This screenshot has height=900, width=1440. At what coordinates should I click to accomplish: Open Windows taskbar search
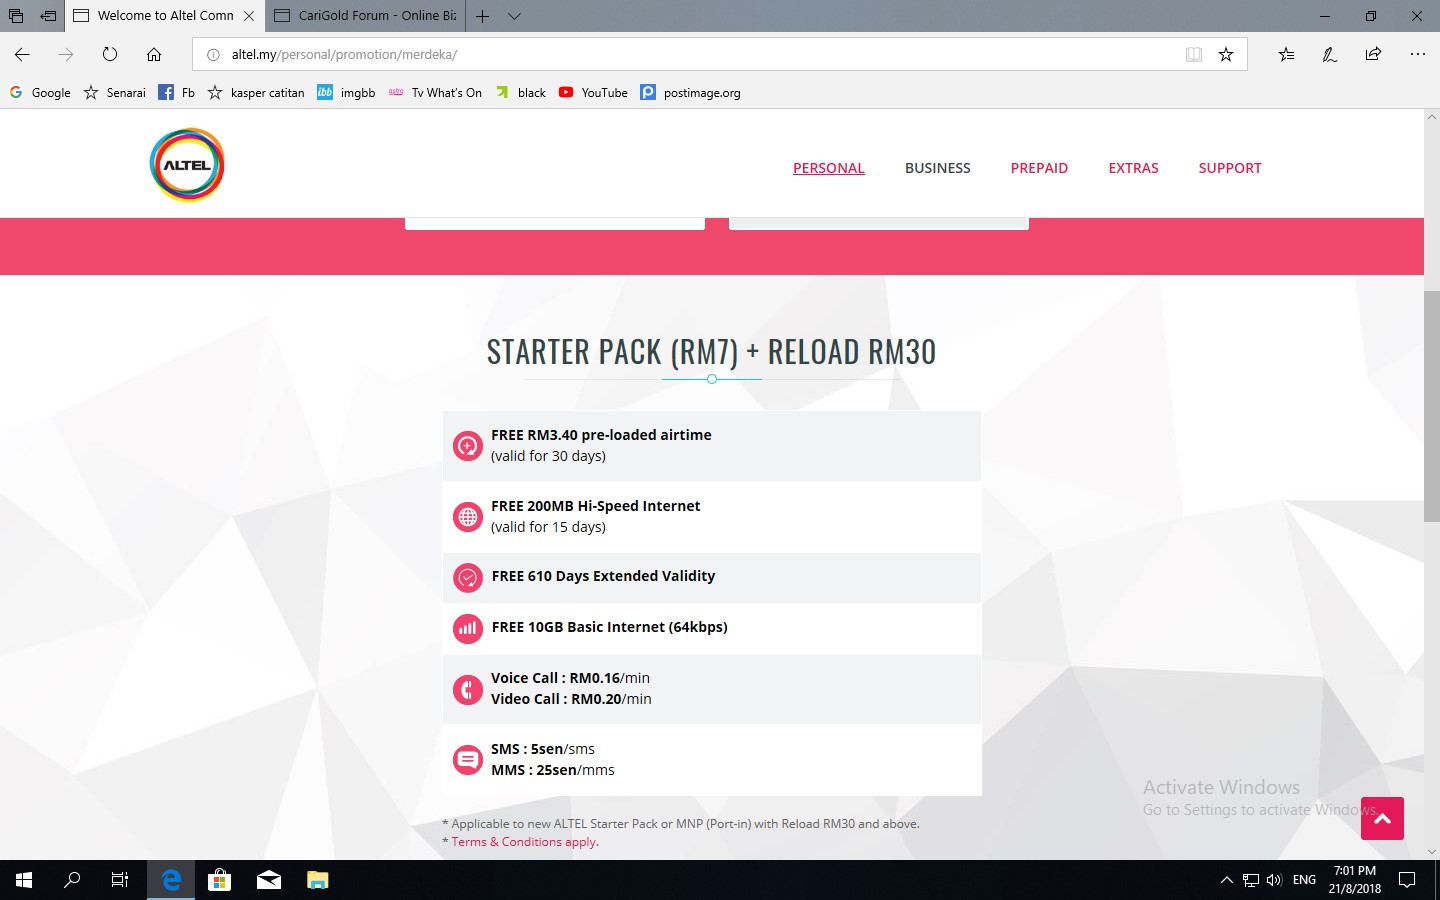point(72,880)
